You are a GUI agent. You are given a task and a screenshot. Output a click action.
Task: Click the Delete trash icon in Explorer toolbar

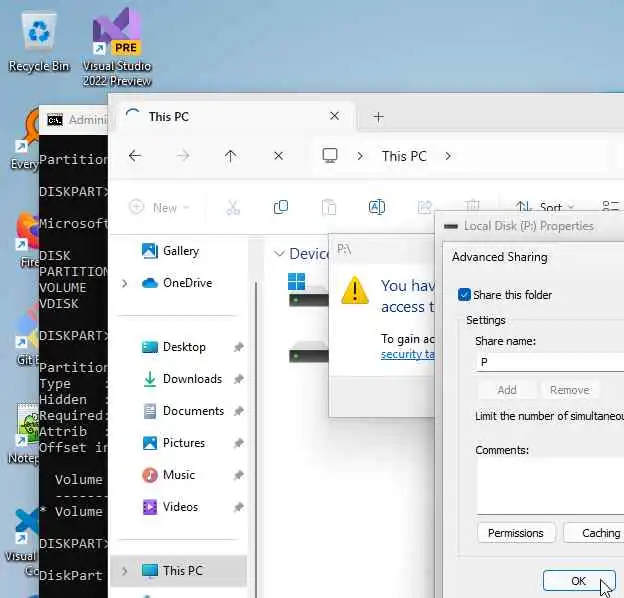pyautogui.click(x=472, y=206)
